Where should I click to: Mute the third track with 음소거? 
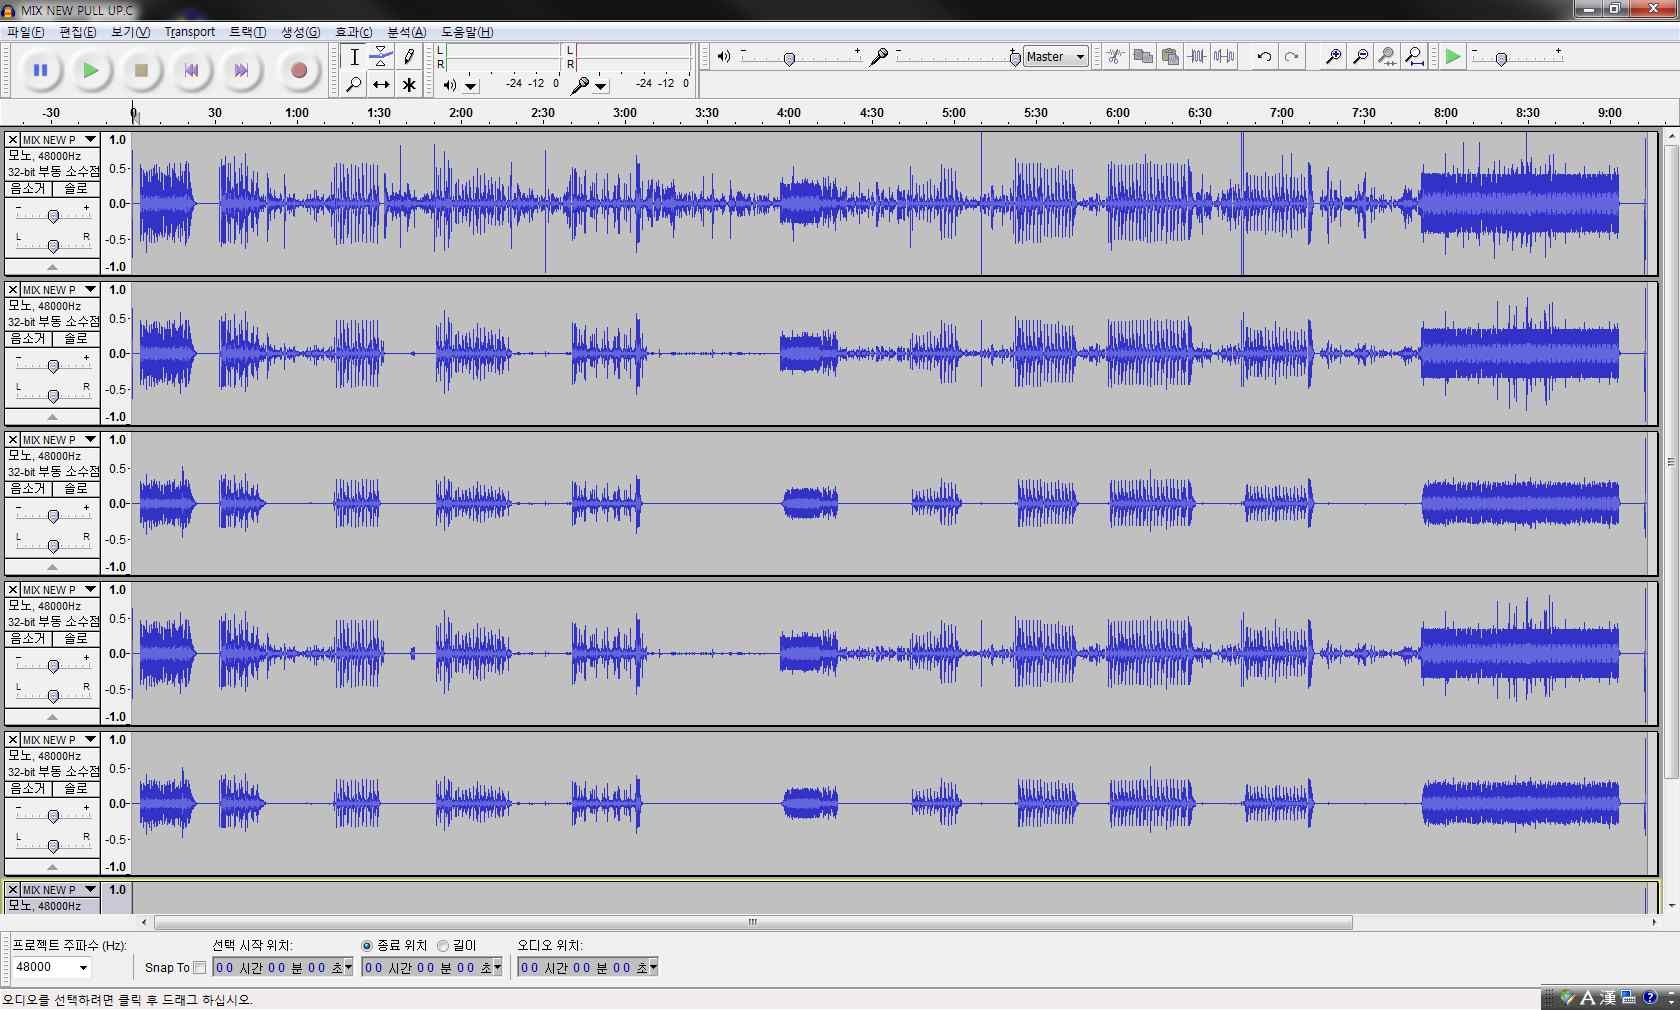point(28,489)
